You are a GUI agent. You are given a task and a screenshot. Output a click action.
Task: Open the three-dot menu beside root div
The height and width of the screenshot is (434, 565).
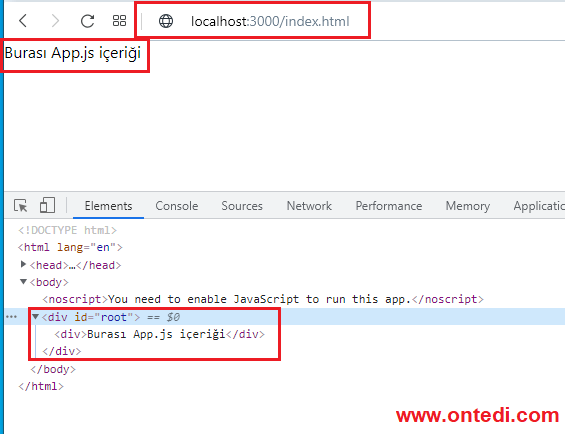11,317
